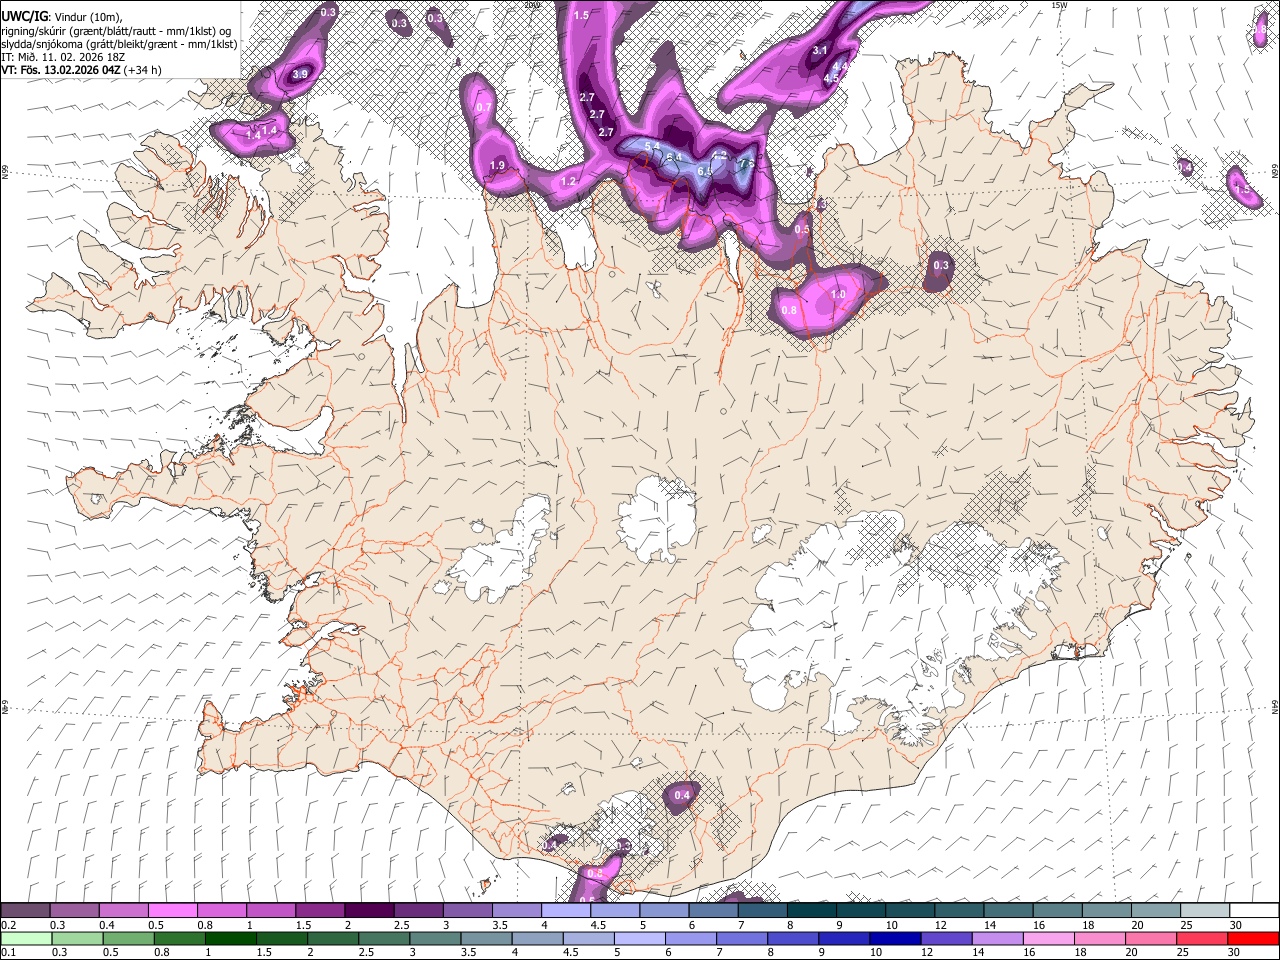1280x960 pixels.
Task: Click the 'rigning/skúrir' legend description line
Action: 117,30
